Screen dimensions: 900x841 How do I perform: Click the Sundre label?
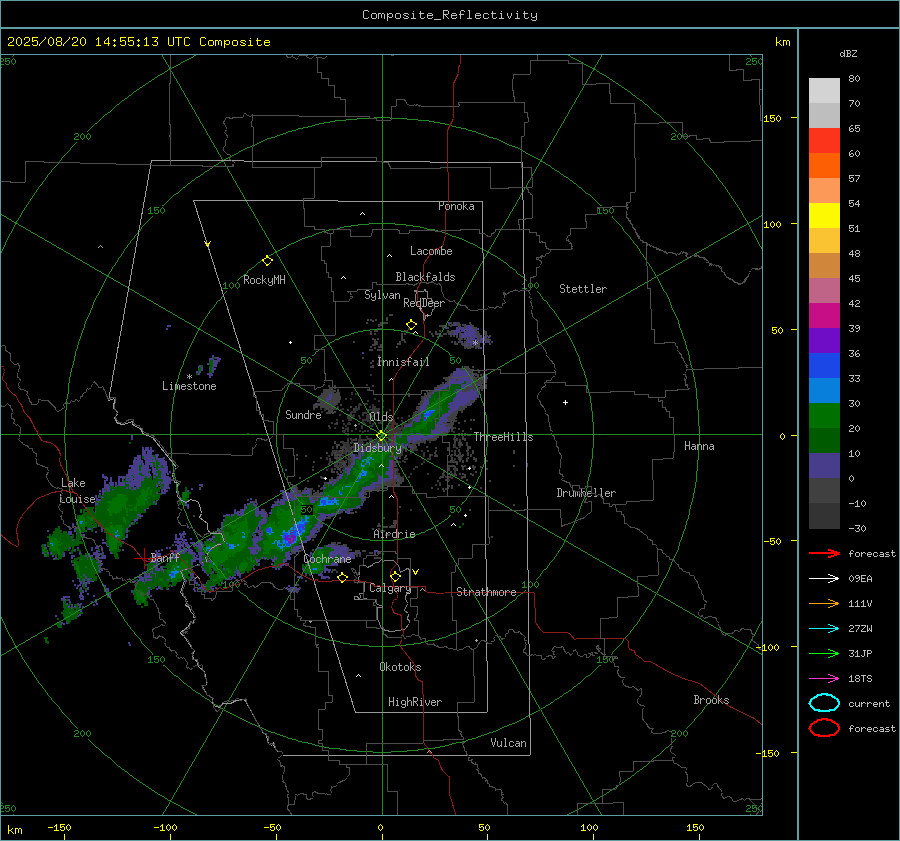coord(303,414)
